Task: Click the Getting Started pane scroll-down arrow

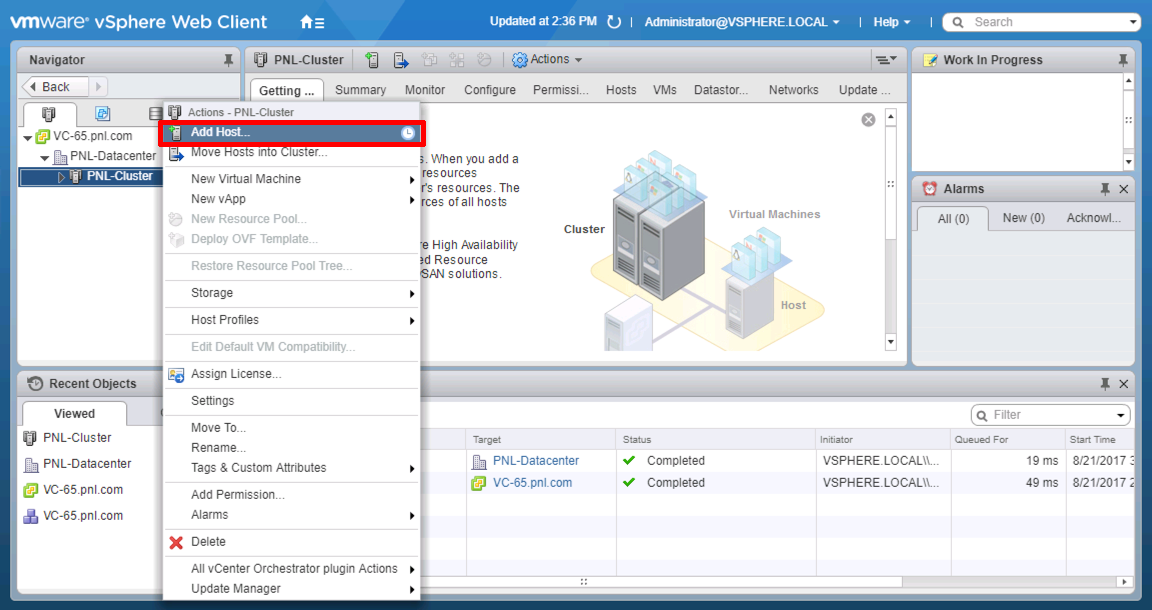Action: coord(891,342)
